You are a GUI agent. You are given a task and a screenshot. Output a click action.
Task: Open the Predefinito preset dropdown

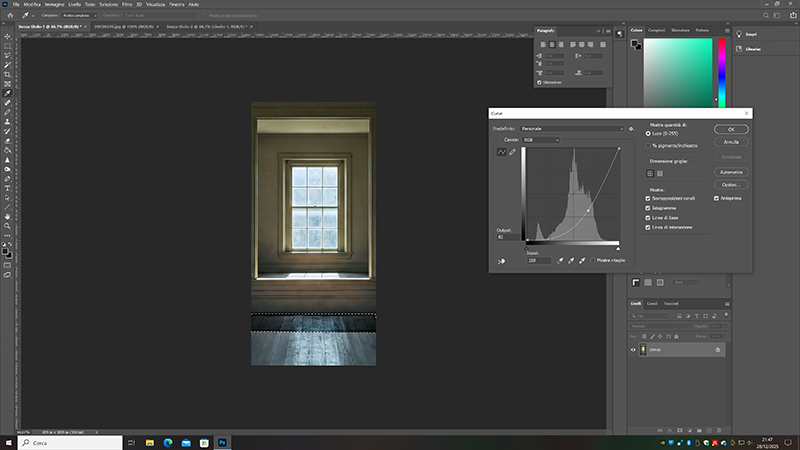click(x=572, y=129)
